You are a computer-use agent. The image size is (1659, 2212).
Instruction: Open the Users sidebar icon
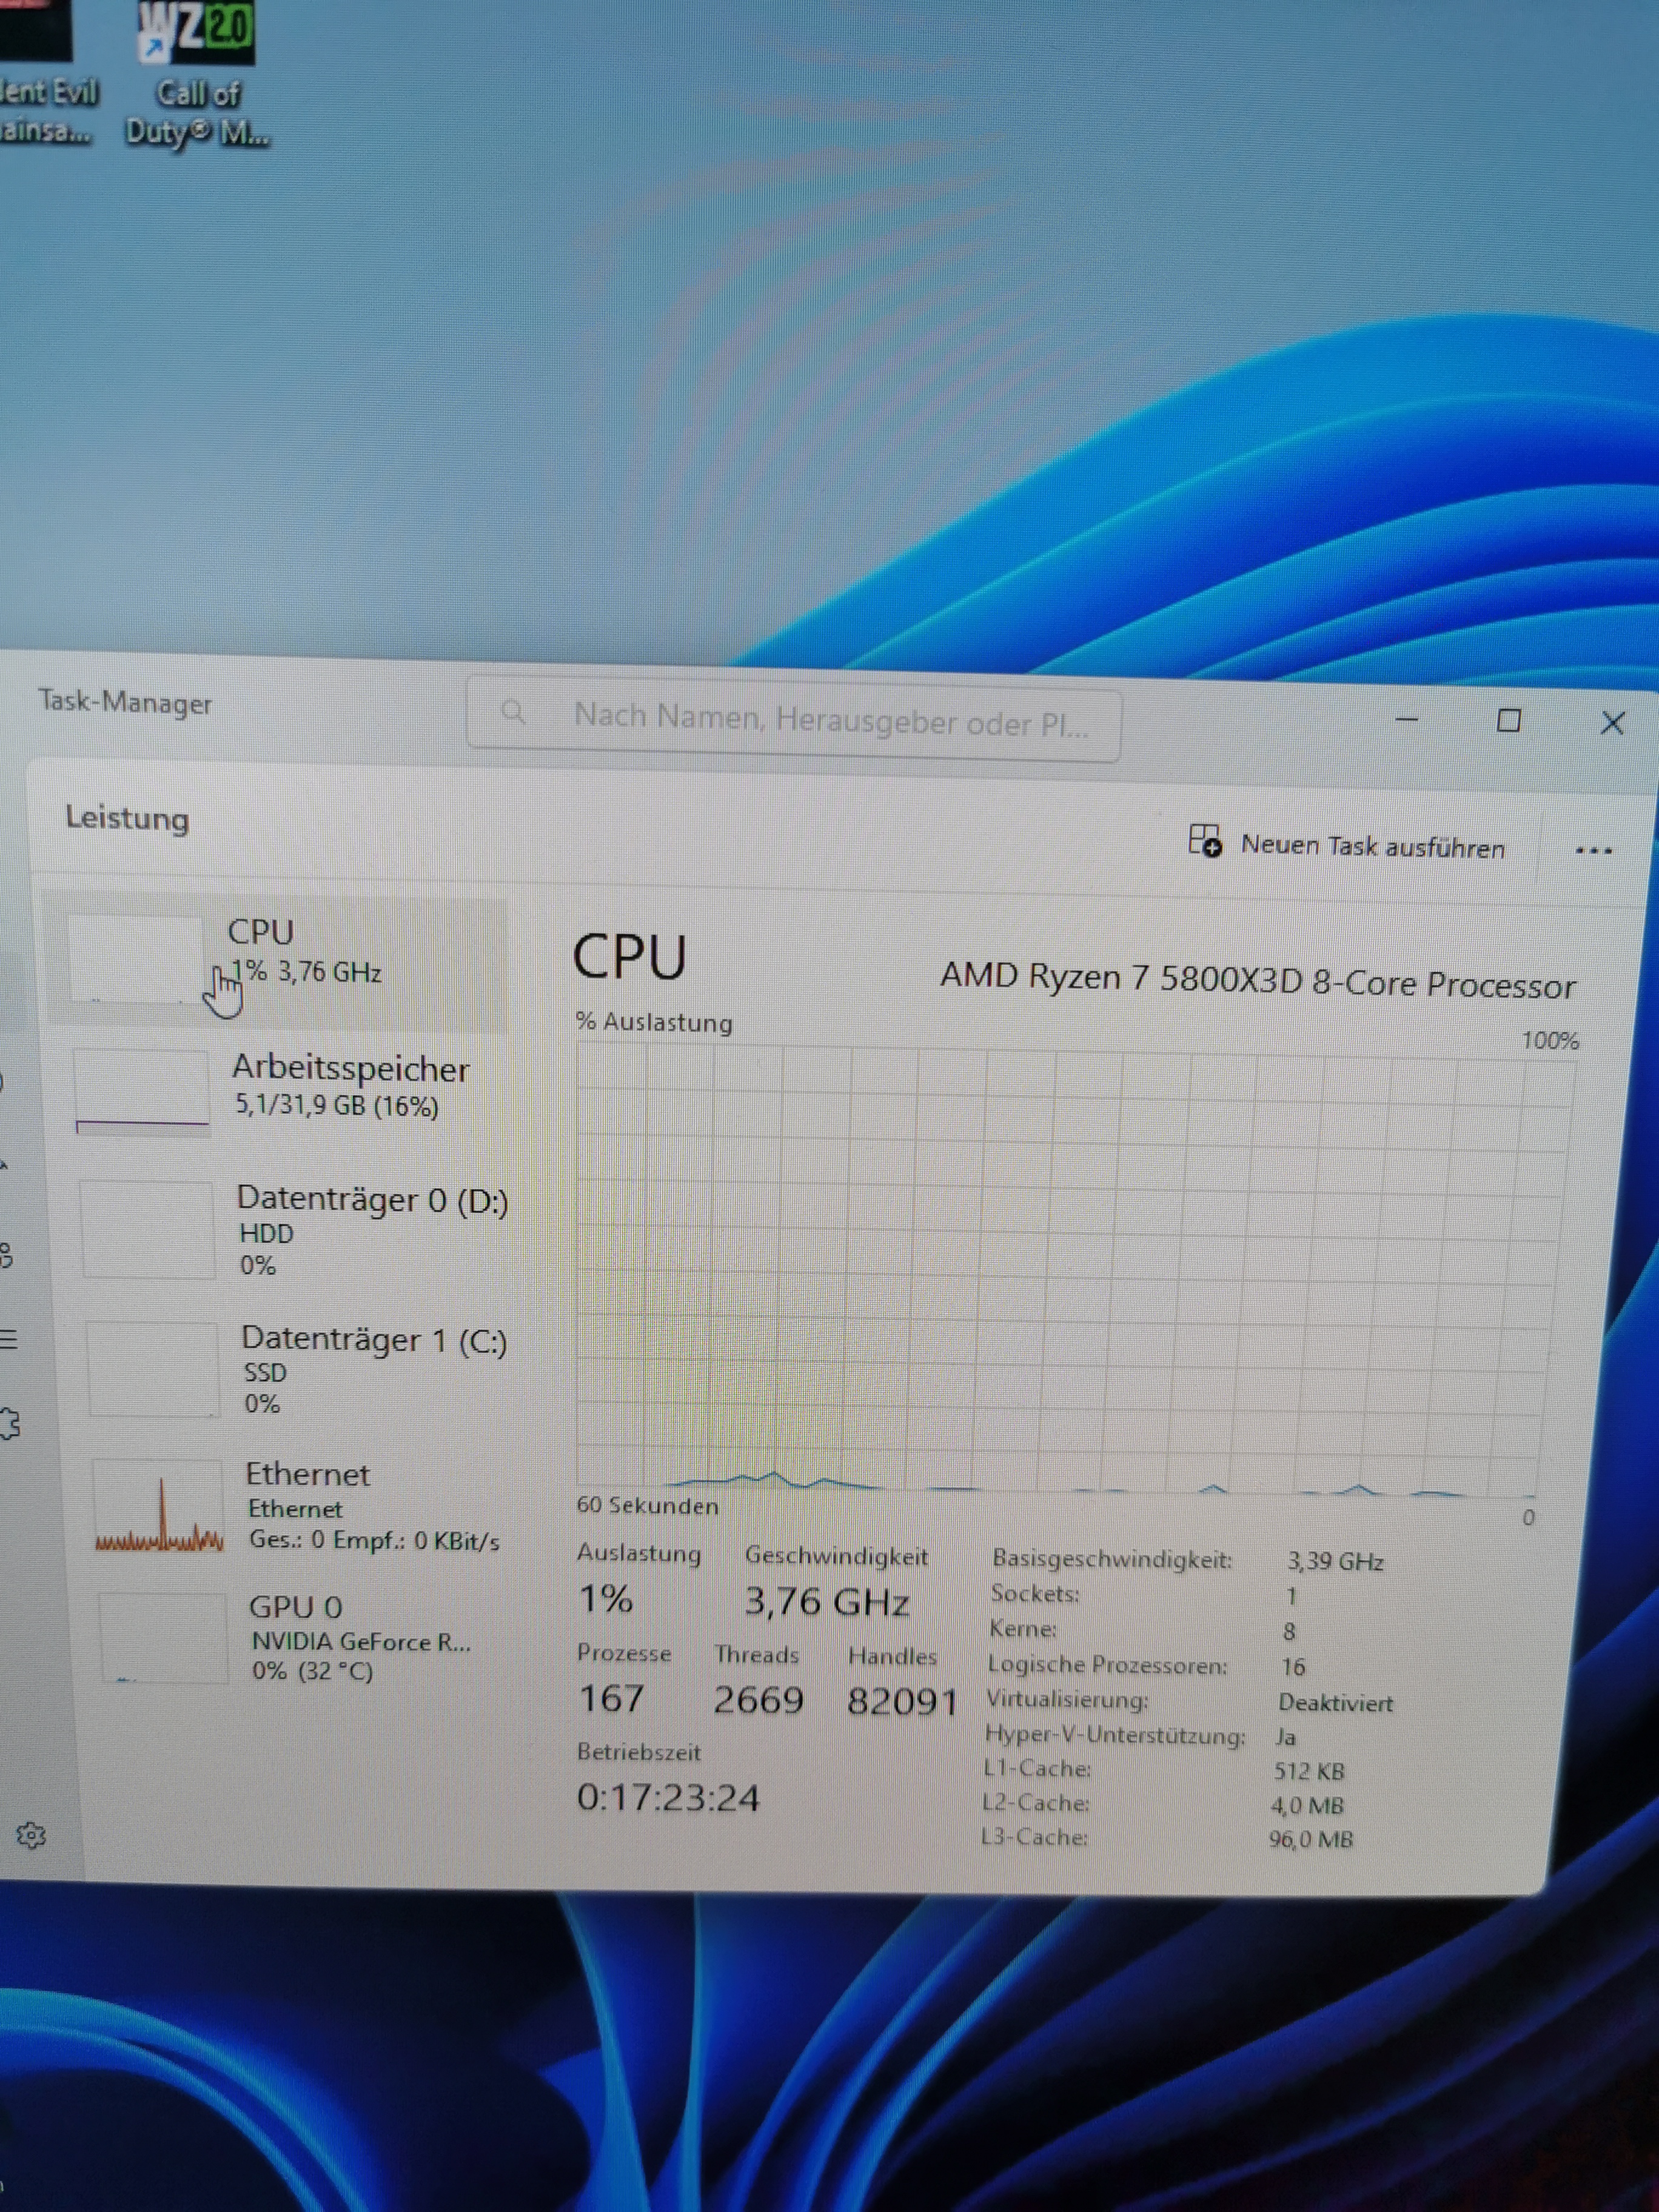pos(6,1255)
